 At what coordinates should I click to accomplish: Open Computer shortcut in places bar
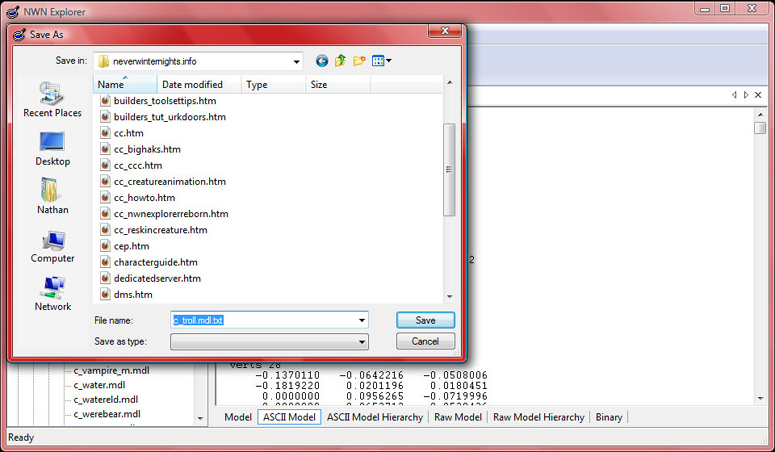[52, 247]
